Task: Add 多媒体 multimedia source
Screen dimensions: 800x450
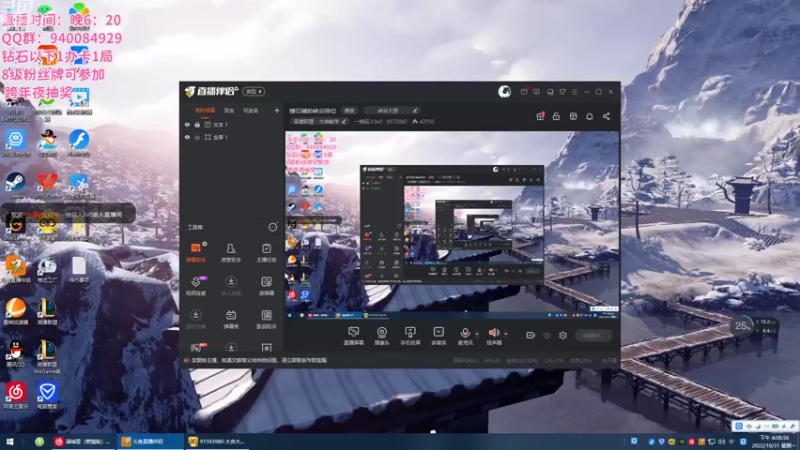Action: [438, 336]
